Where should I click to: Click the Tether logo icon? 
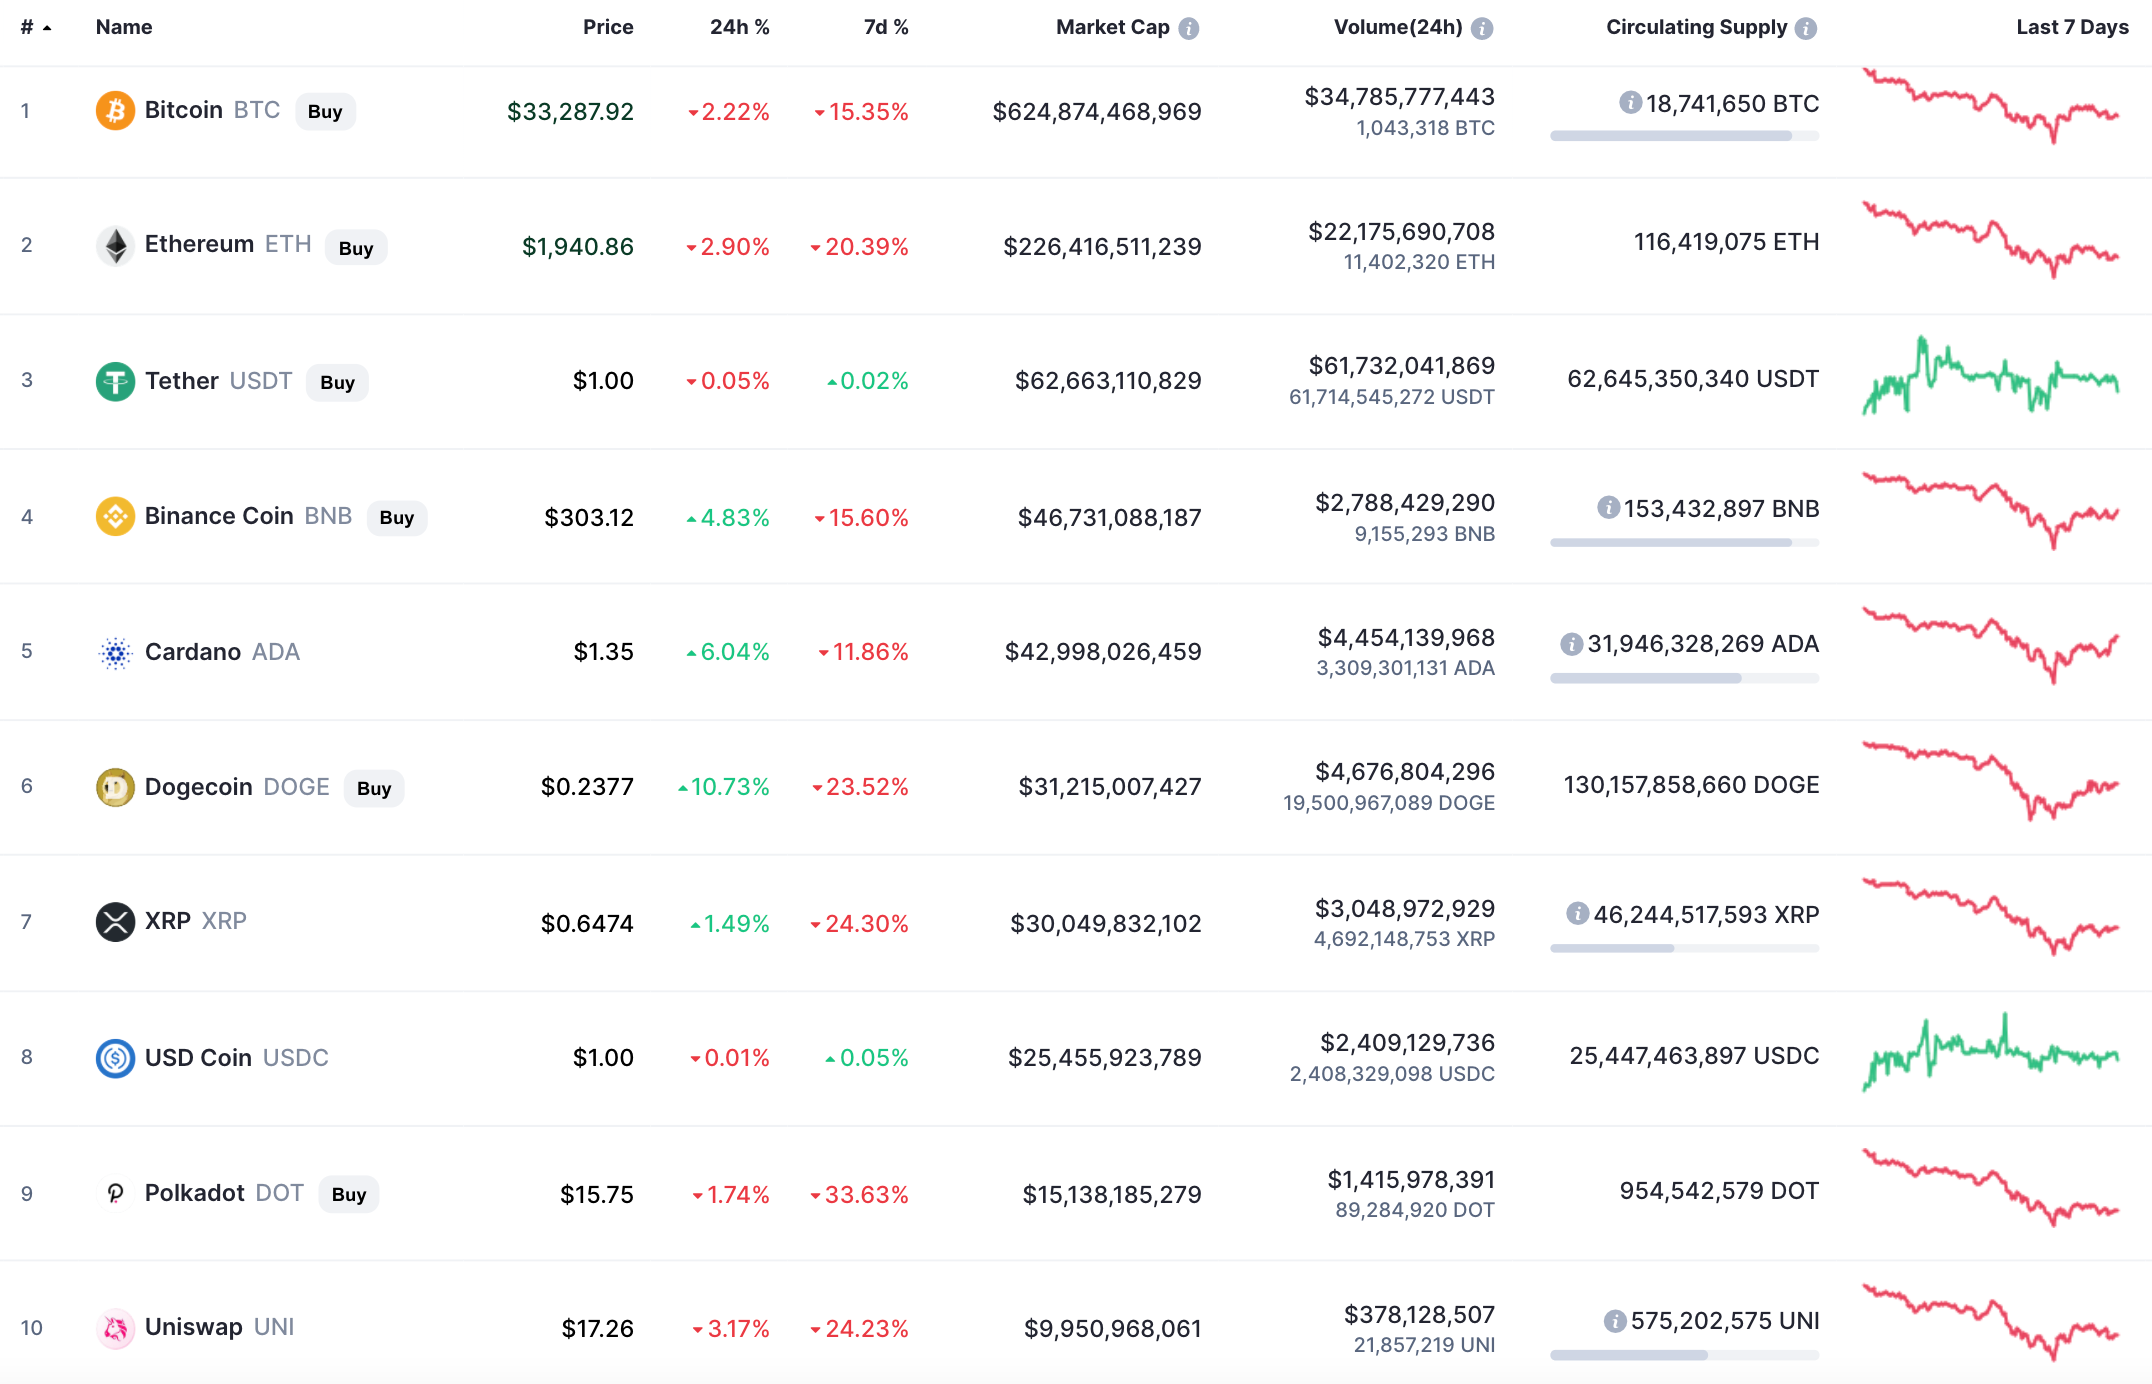click(115, 381)
